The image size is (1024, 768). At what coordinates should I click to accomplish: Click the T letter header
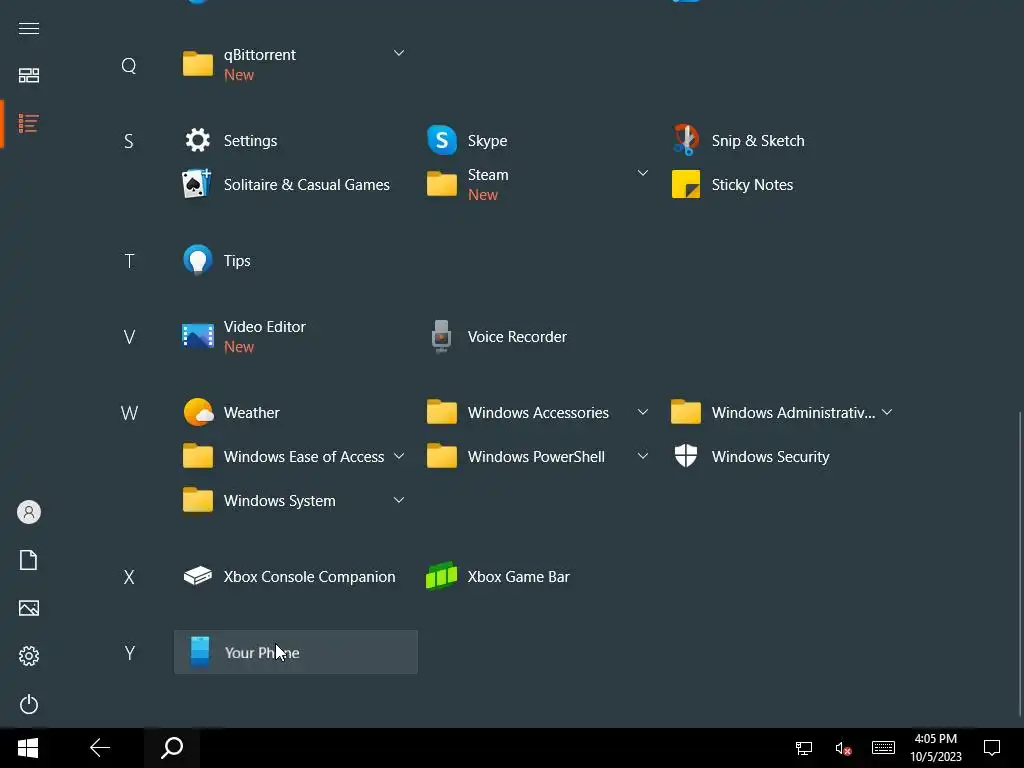point(129,261)
